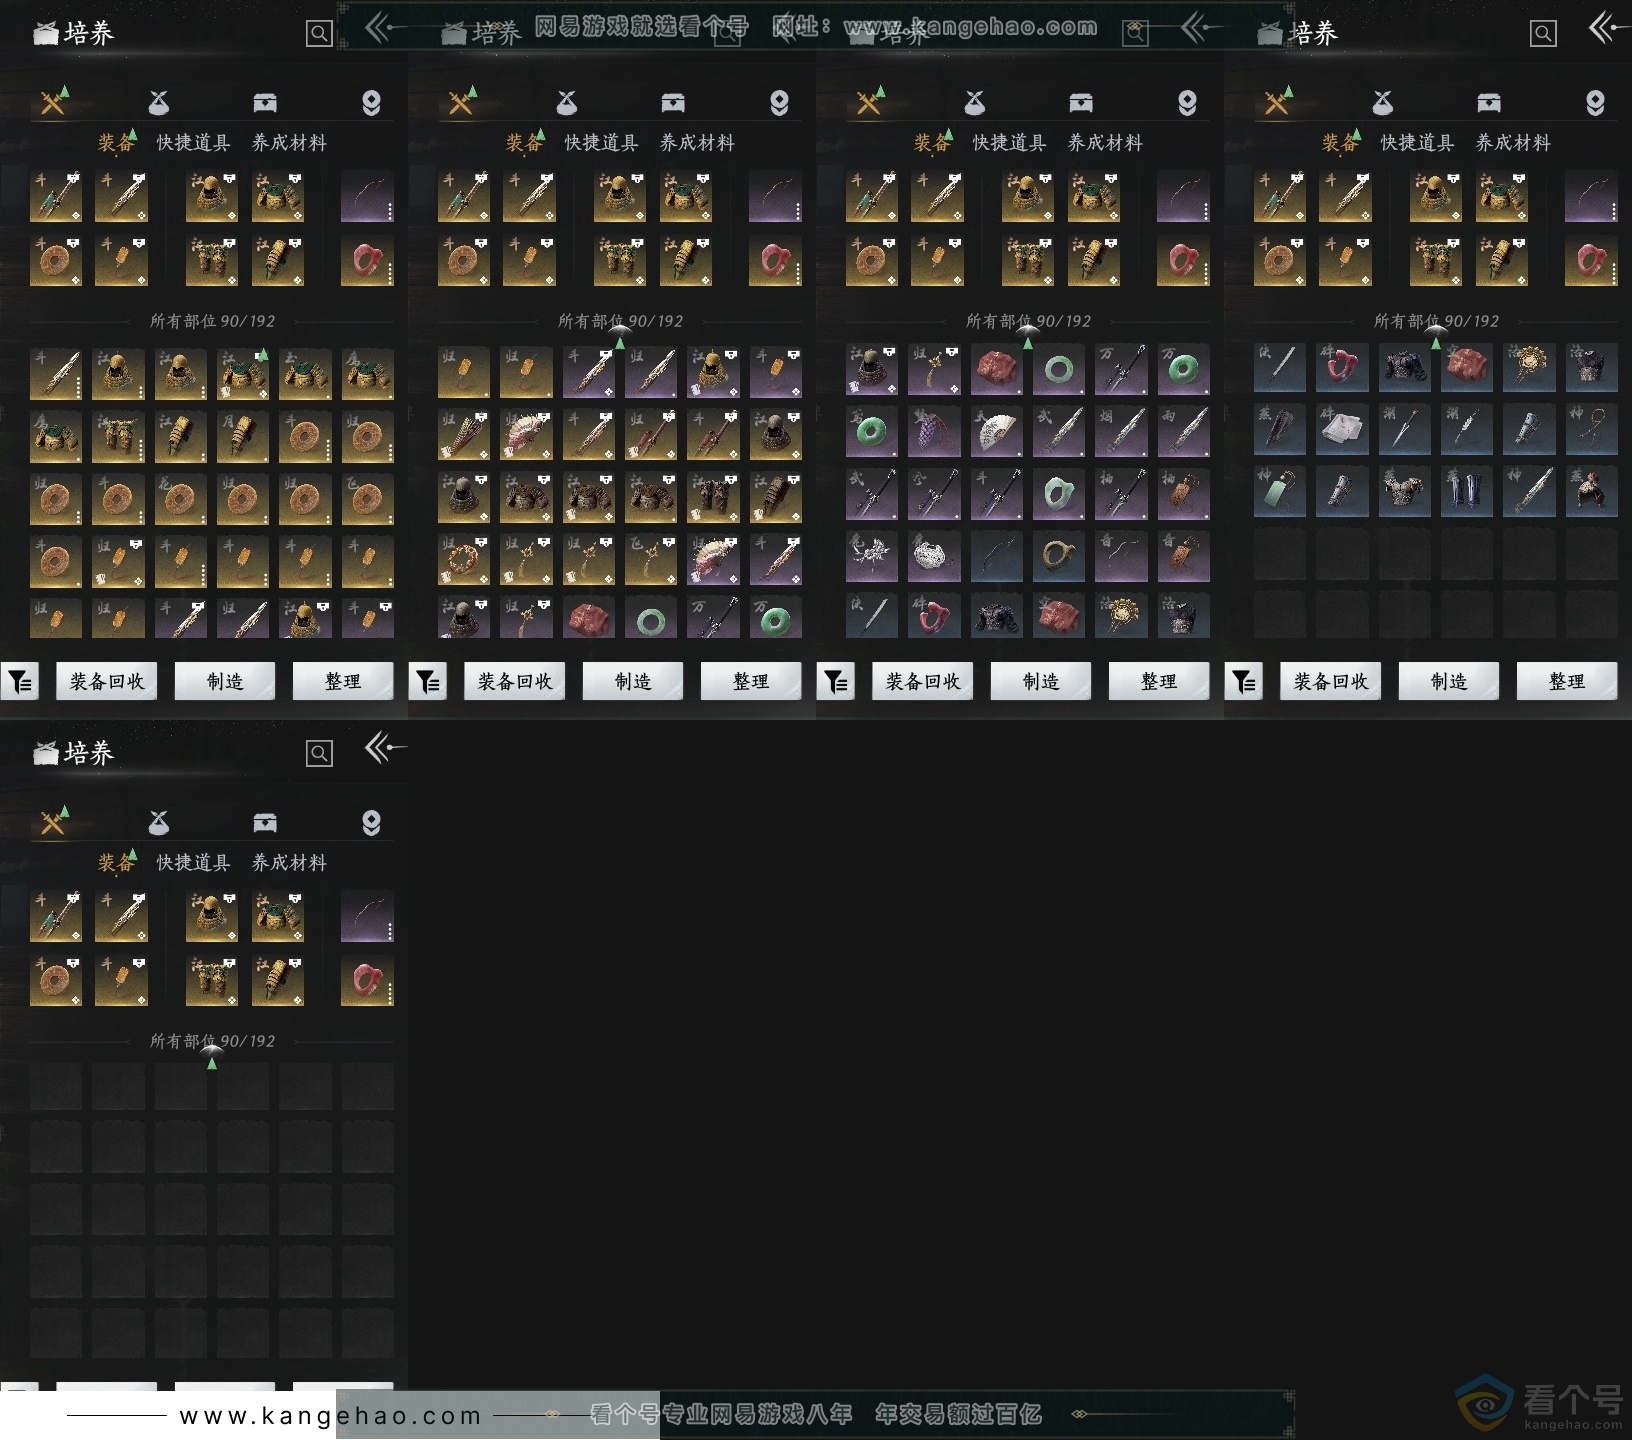
Task: Select dark blue boots in top-right panel
Action: pos(1466,490)
